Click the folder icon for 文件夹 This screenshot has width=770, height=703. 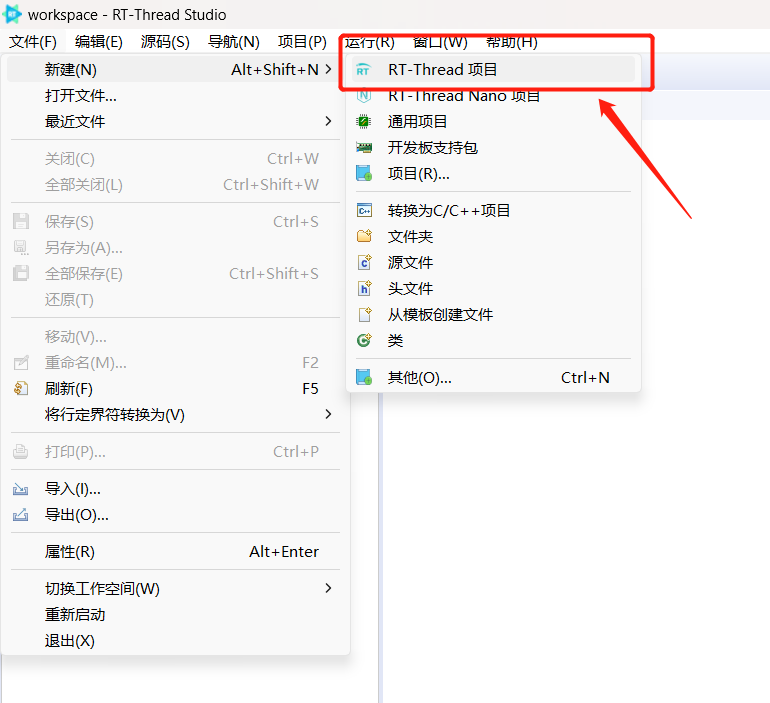tap(364, 236)
